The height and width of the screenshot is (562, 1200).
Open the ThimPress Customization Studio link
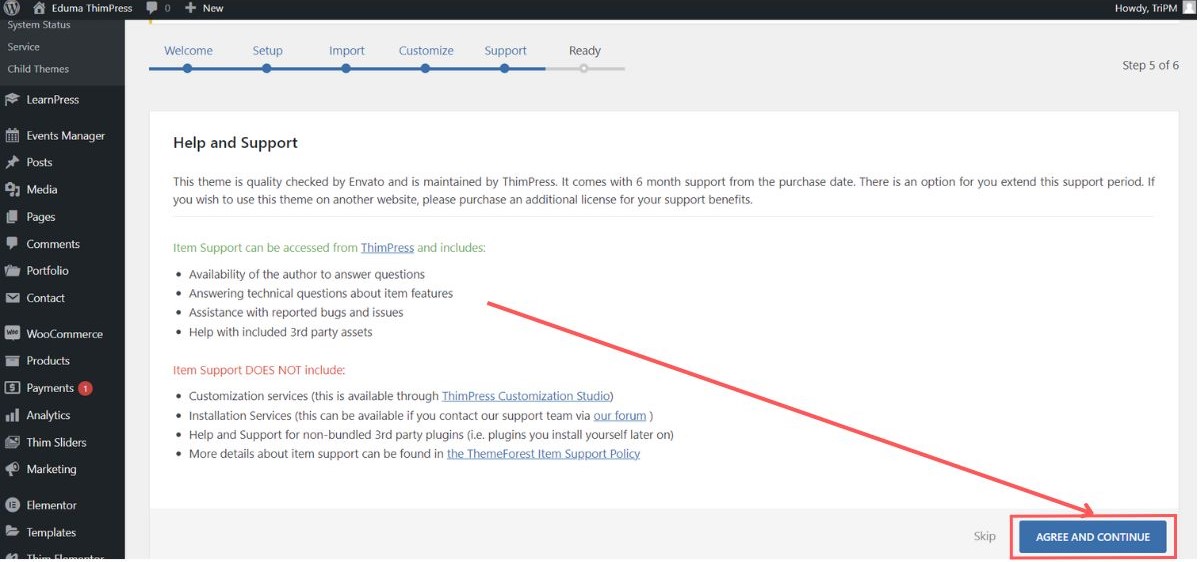pos(526,396)
